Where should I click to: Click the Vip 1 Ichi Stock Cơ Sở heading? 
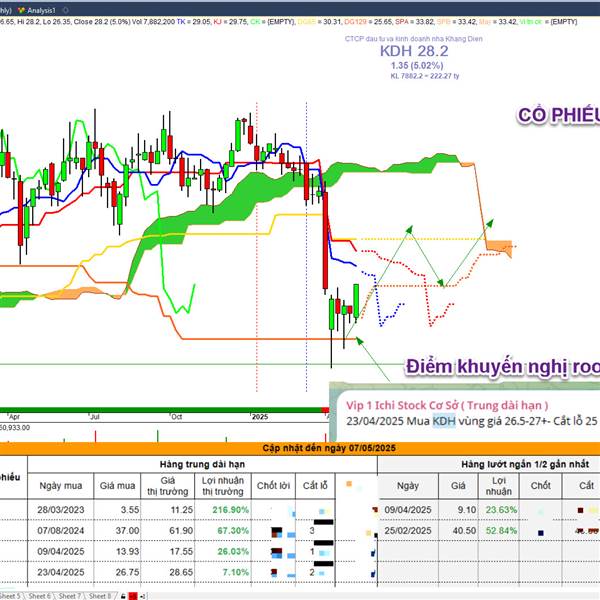click(447, 405)
